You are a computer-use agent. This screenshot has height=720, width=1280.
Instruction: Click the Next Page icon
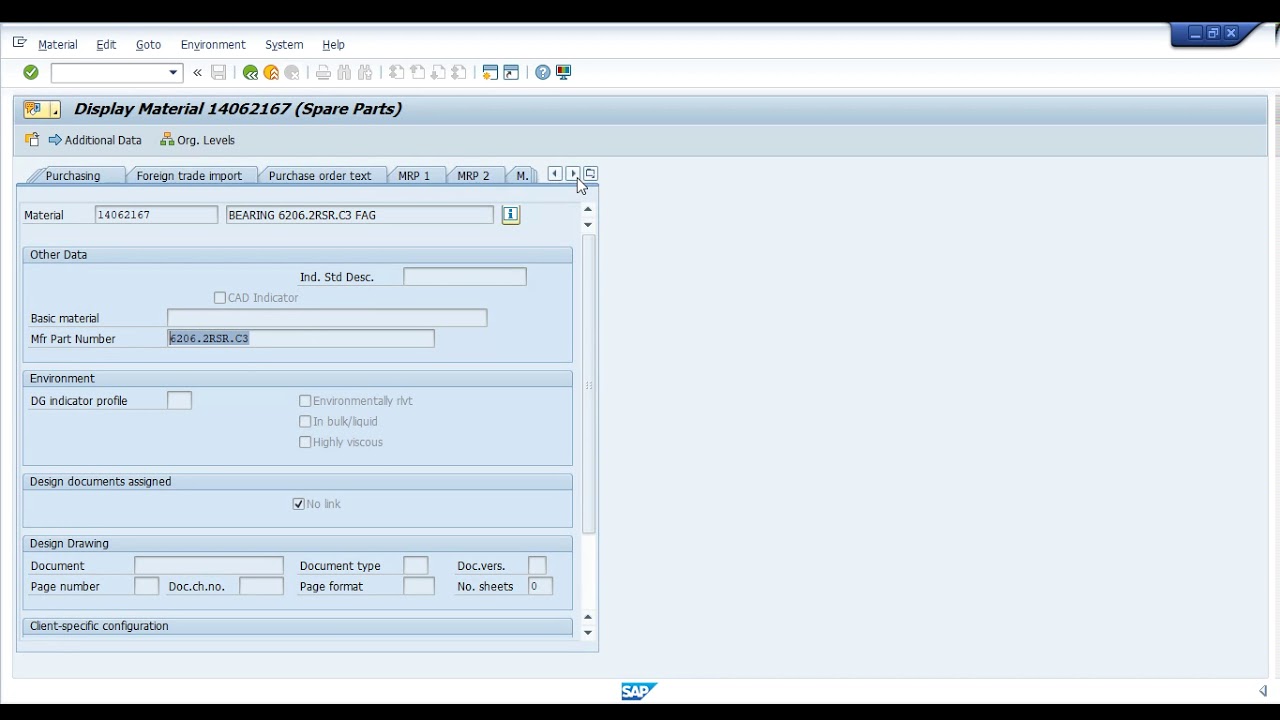438,72
